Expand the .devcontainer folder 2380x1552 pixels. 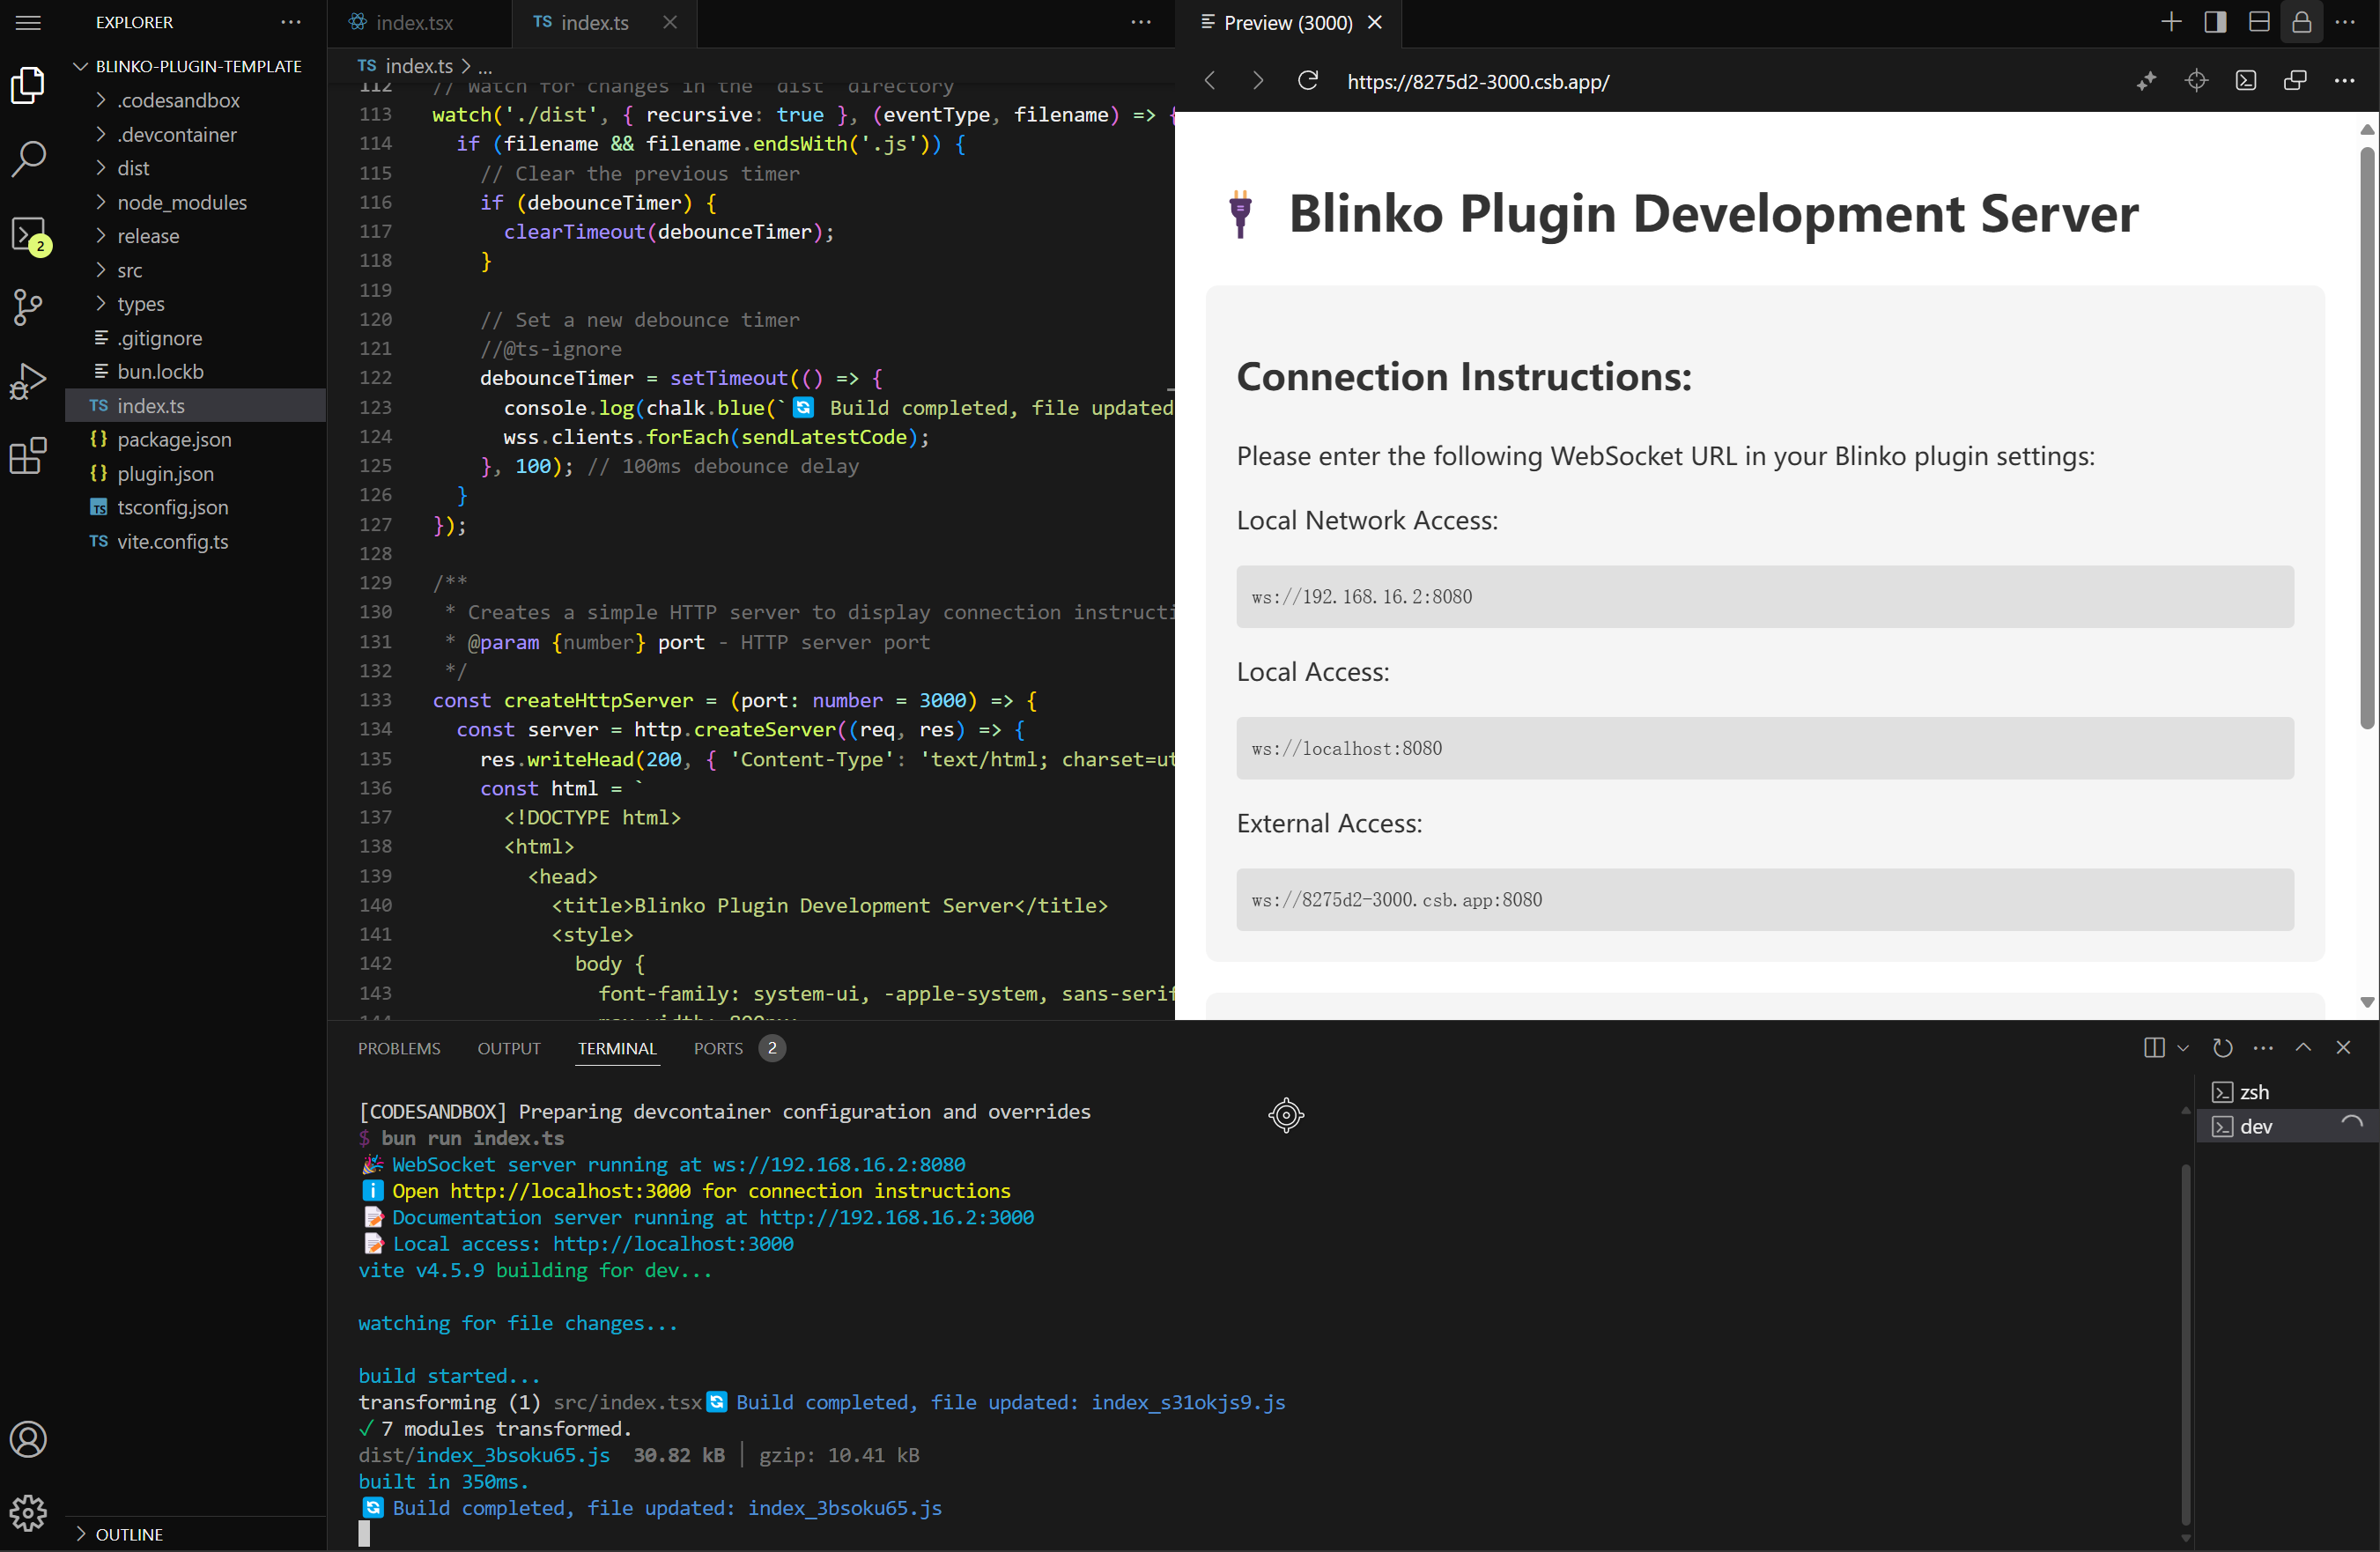(195, 134)
